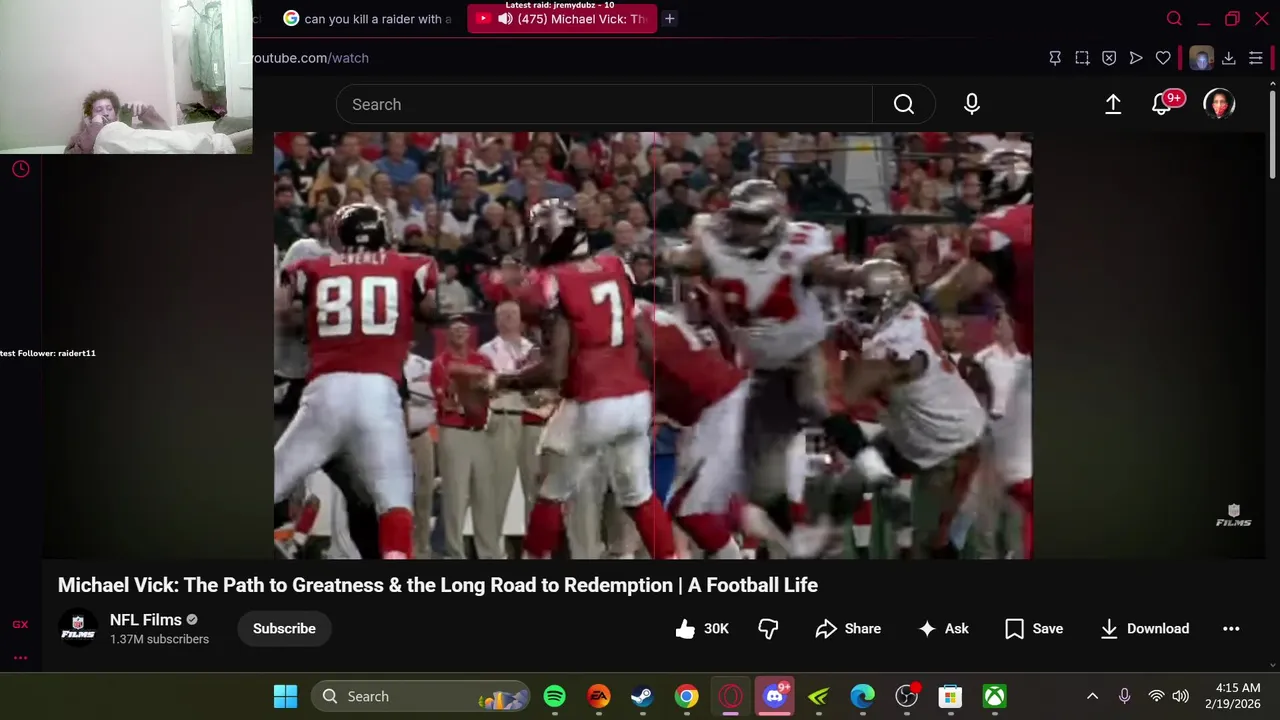Viewport: 1280px width, 720px height.
Task: Open YouTube account avatar menu
Action: pyautogui.click(x=1219, y=104)
